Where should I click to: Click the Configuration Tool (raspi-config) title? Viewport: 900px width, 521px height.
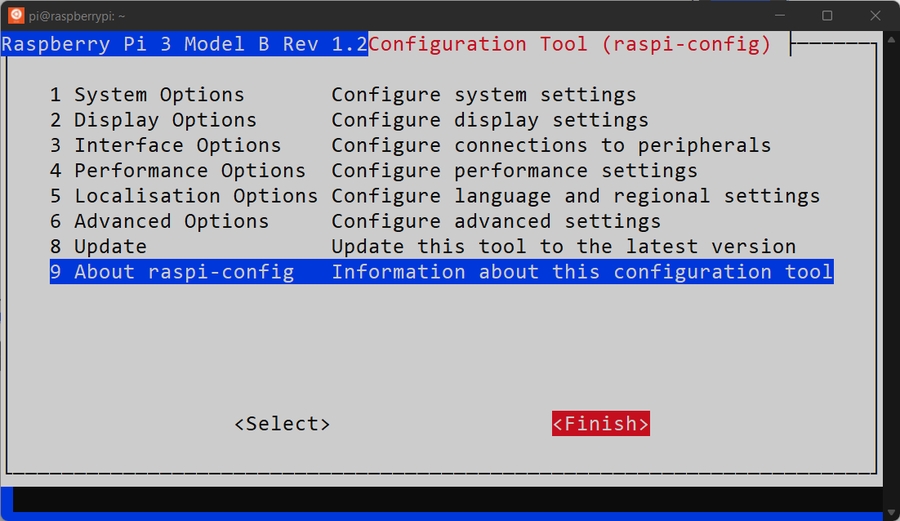click(570, 45)
